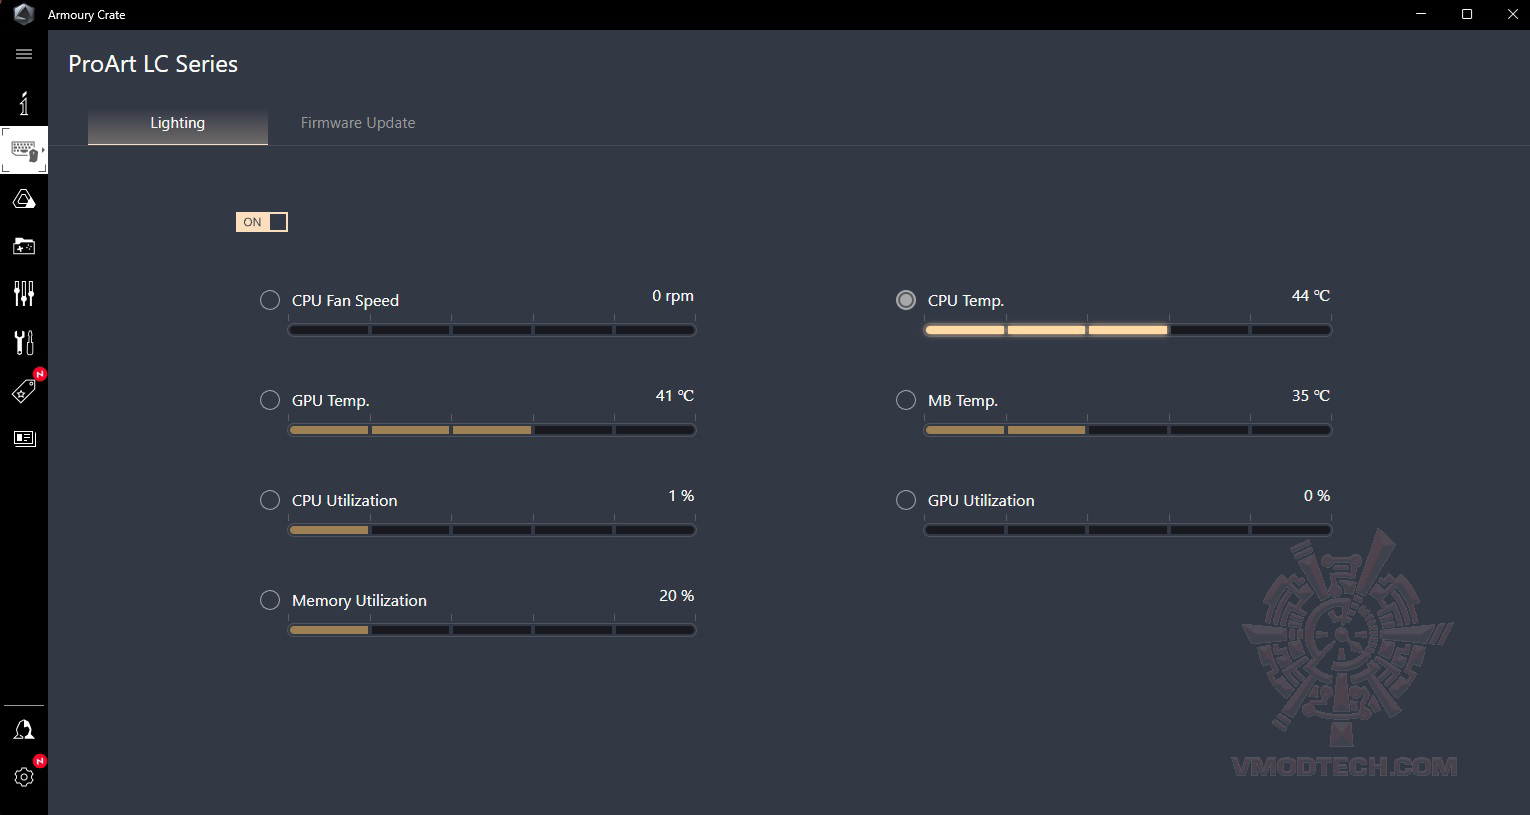Click the CPU Temp. level bar
1530x815 pixels.
tap(1128, 330)
